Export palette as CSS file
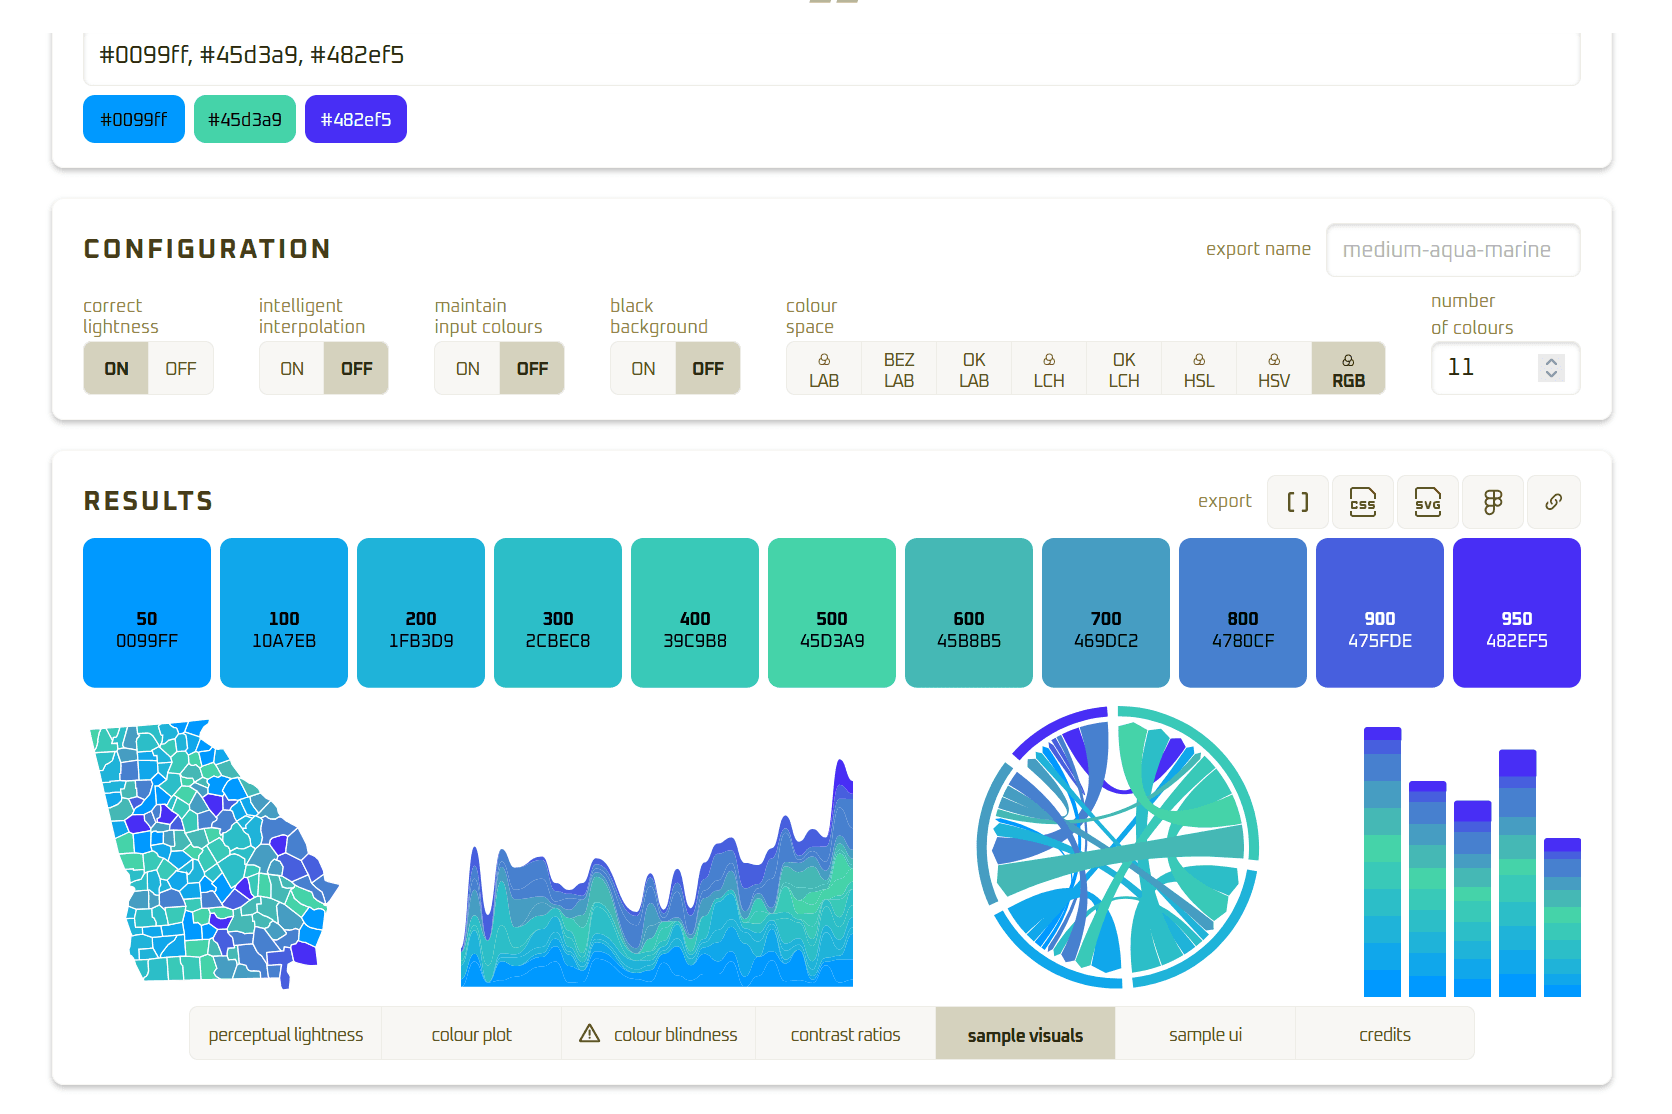1672x1114 pixels. point(1362,501)
